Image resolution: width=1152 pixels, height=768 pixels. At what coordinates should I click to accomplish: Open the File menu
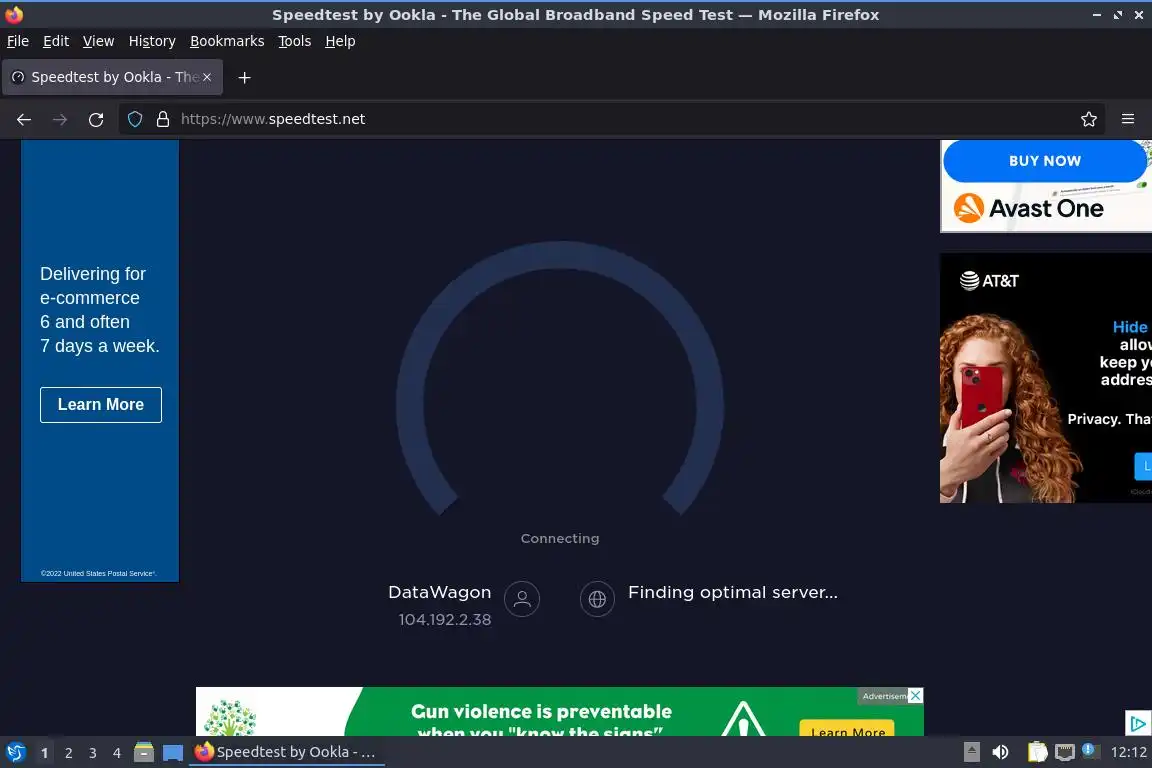coord(18,41)
